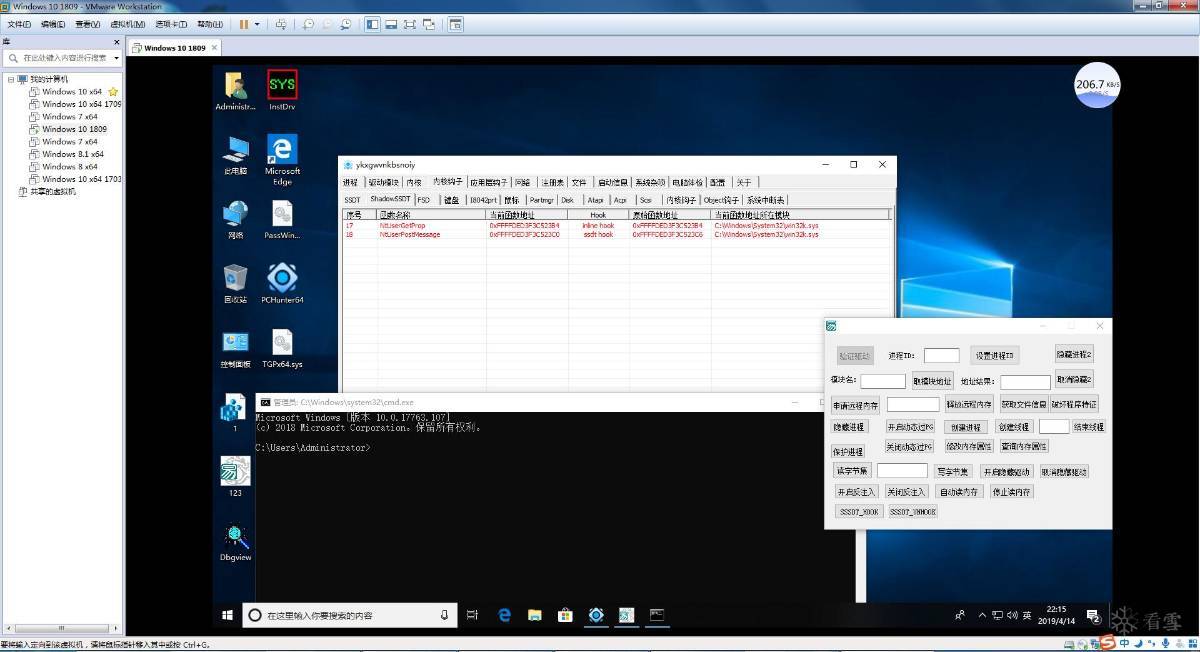This screenshot has width=1200, height=652.
Task: Select the PassWin desktop file icon
Action: [282, 219]
